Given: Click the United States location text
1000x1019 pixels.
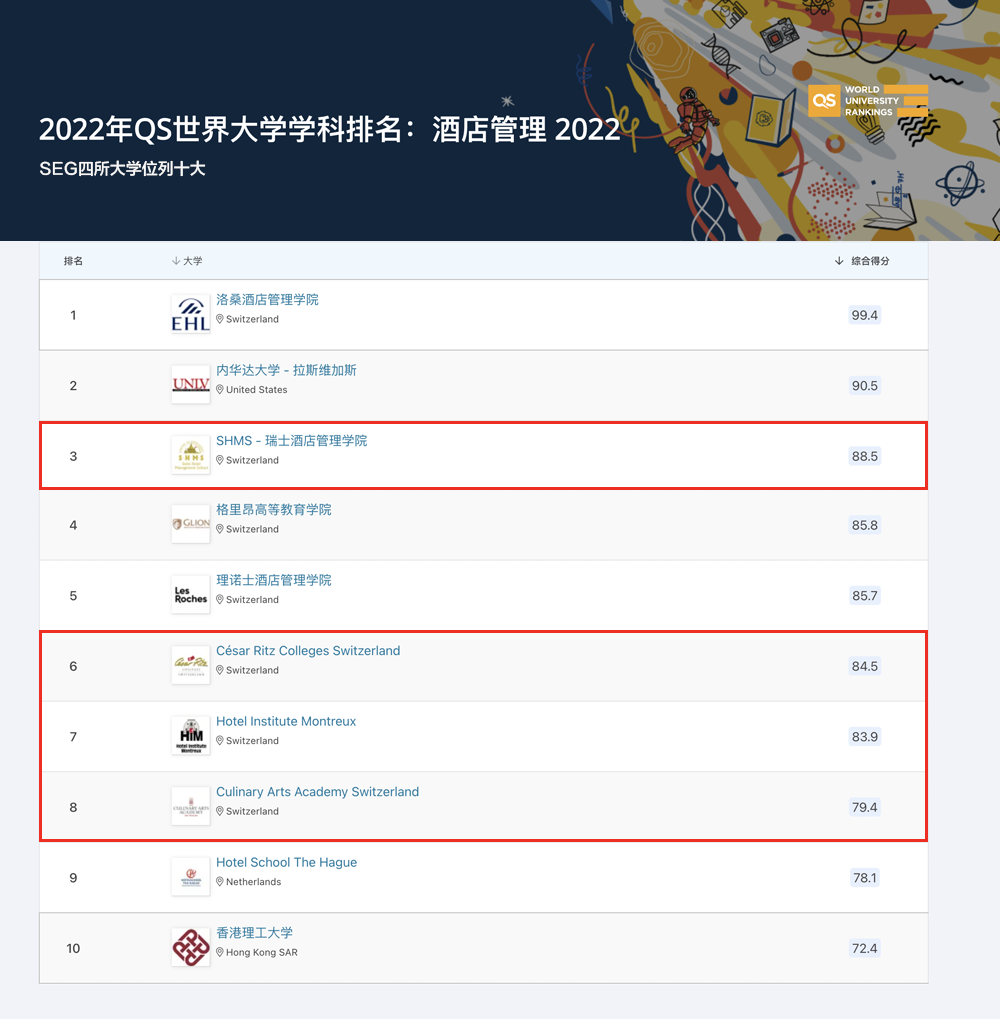Looking at the screenshot, I should 257,389.
